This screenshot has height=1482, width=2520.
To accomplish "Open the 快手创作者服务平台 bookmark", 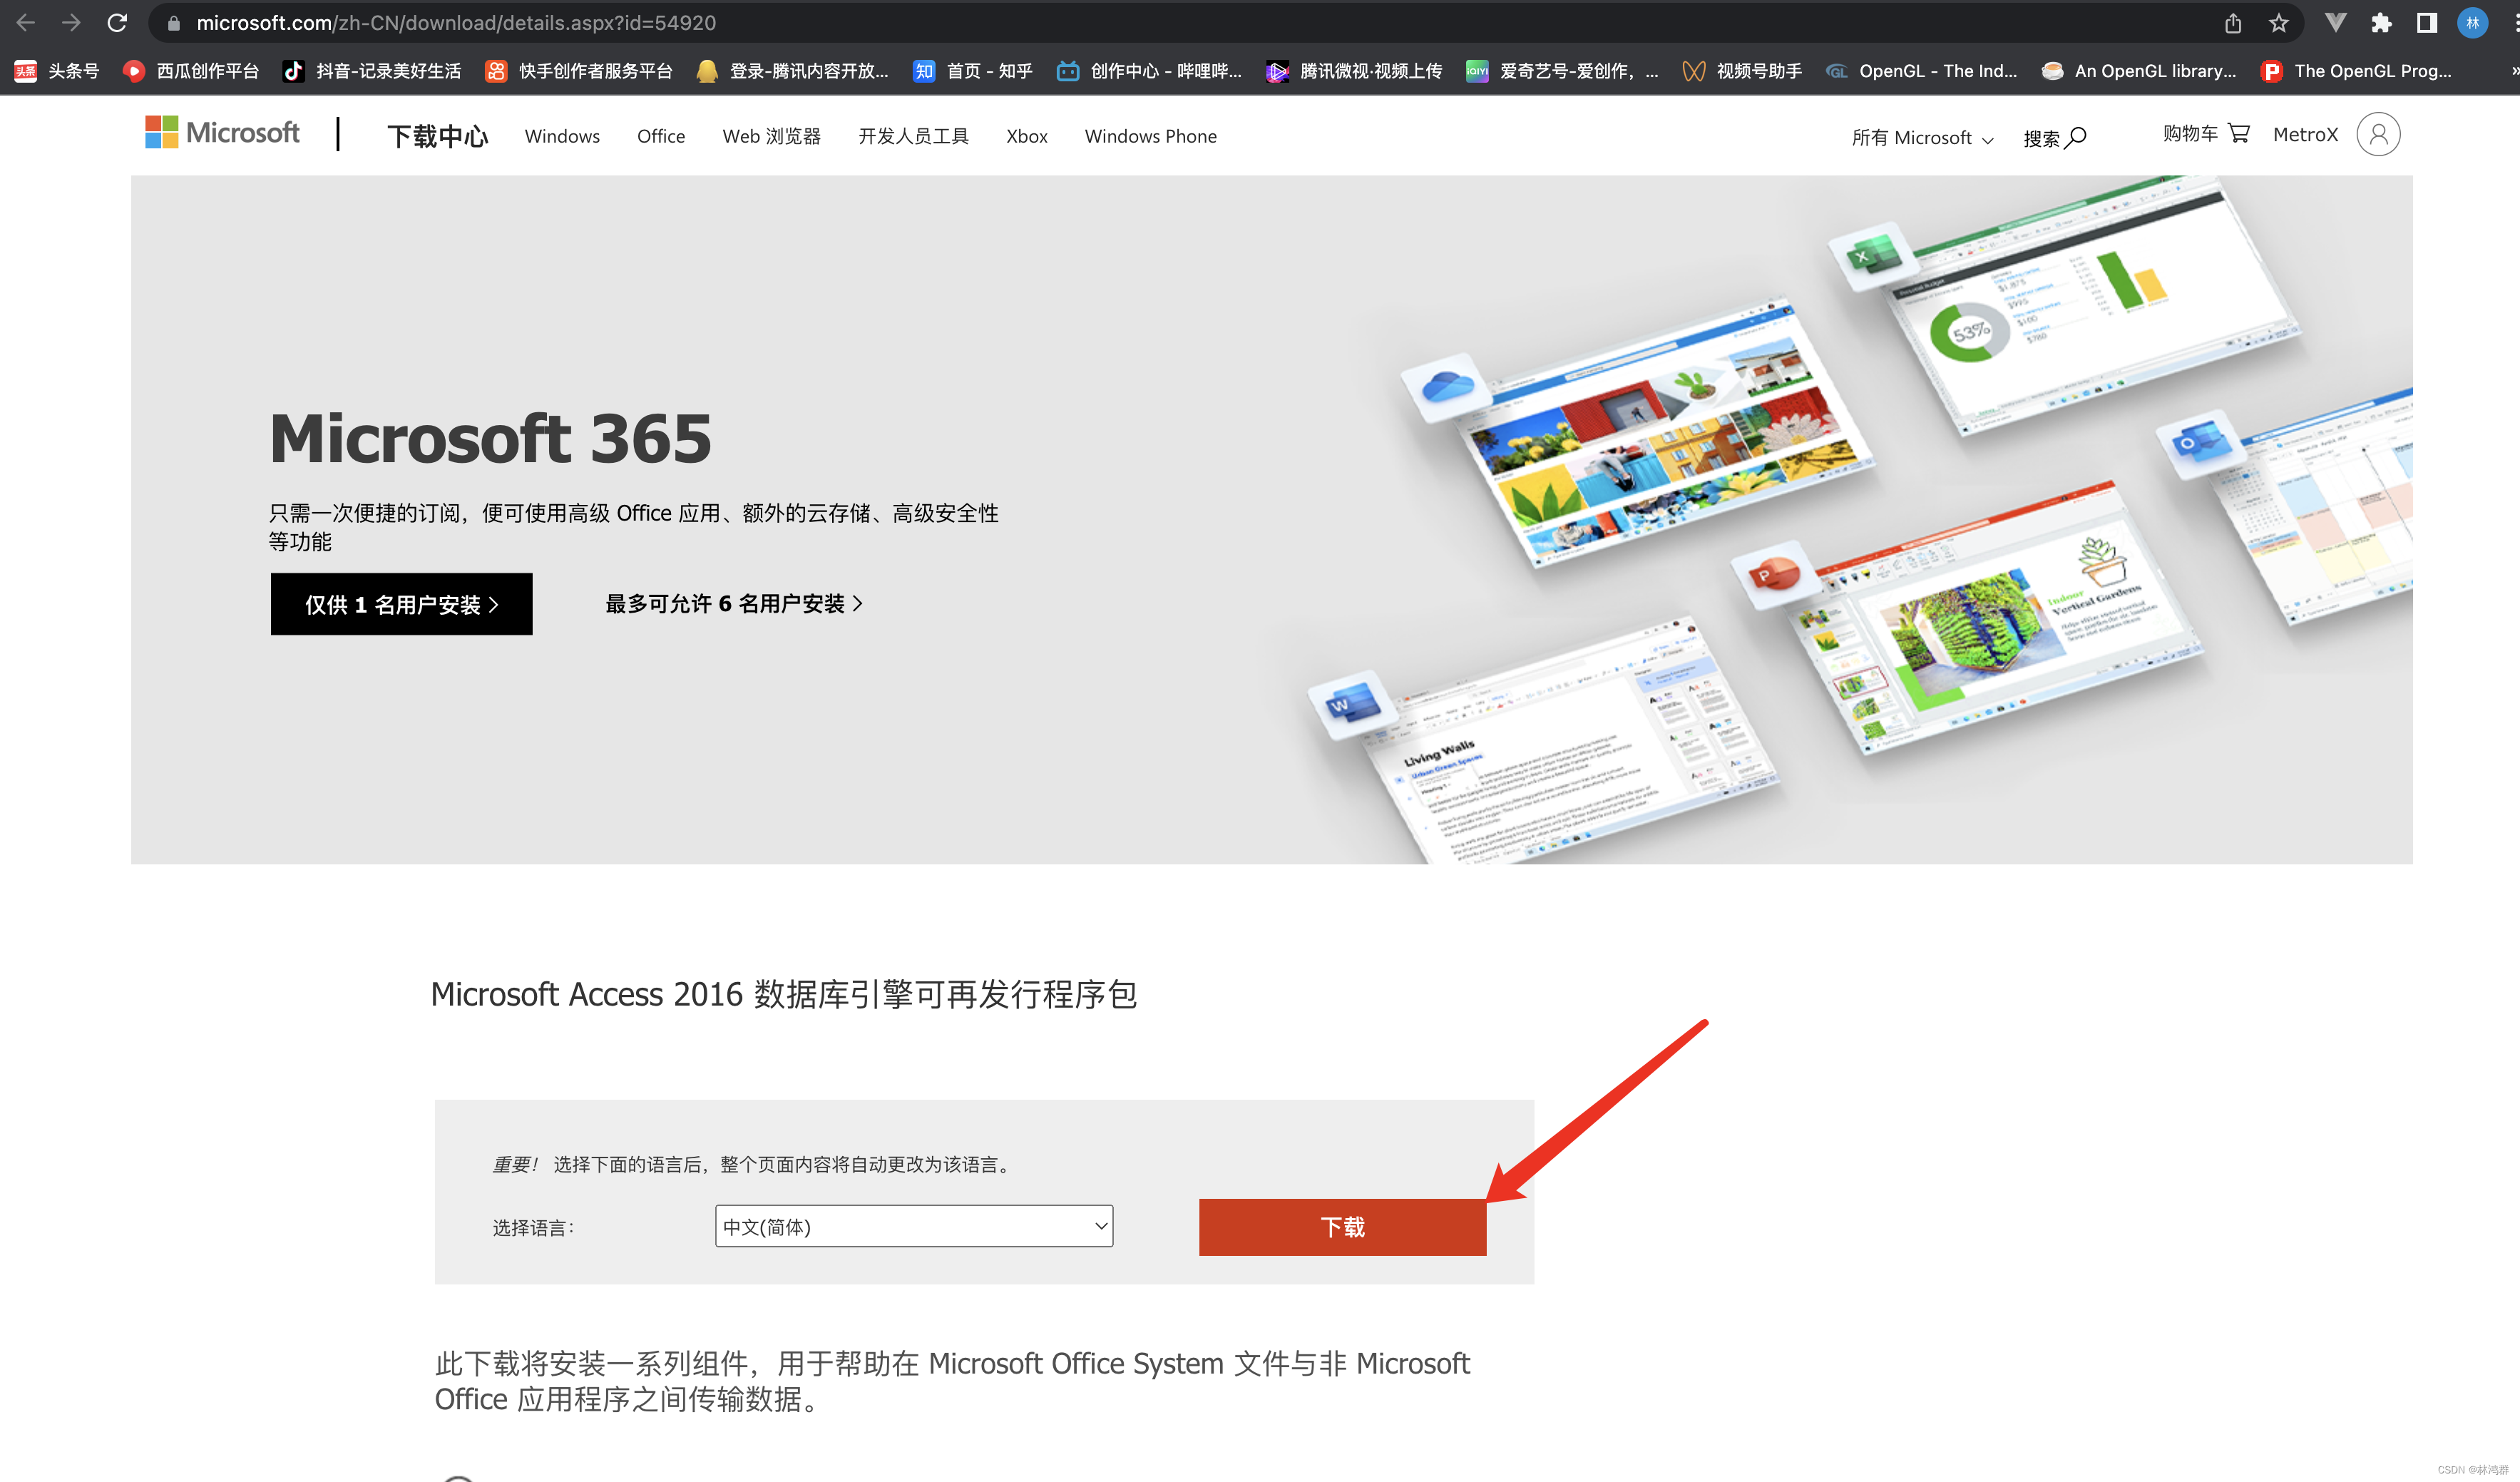I will click(578, 71).
